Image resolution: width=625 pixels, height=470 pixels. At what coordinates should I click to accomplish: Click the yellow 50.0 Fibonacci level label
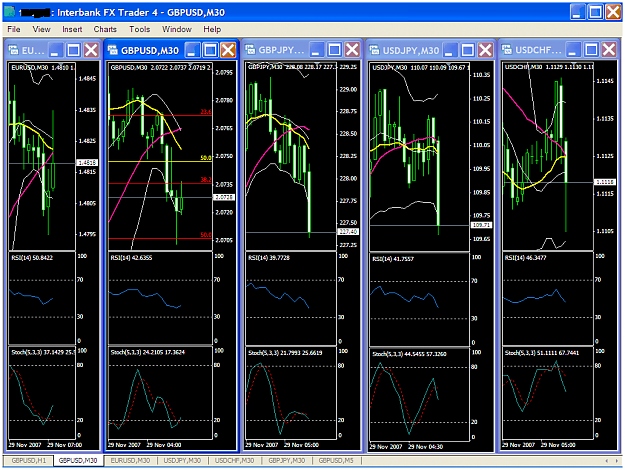pos(206,158)
